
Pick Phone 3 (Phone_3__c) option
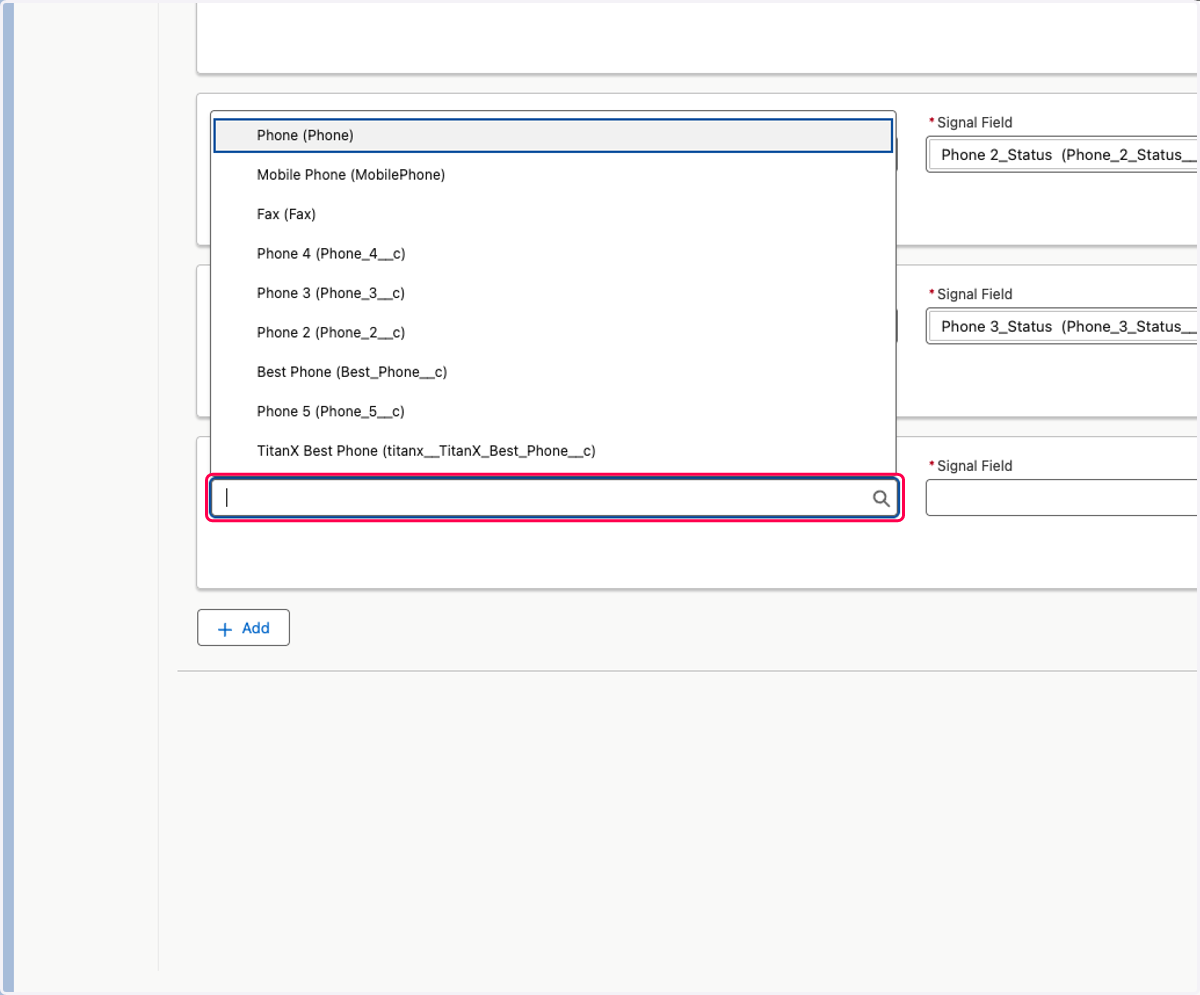pyautogui.click(x=553, y=293)
